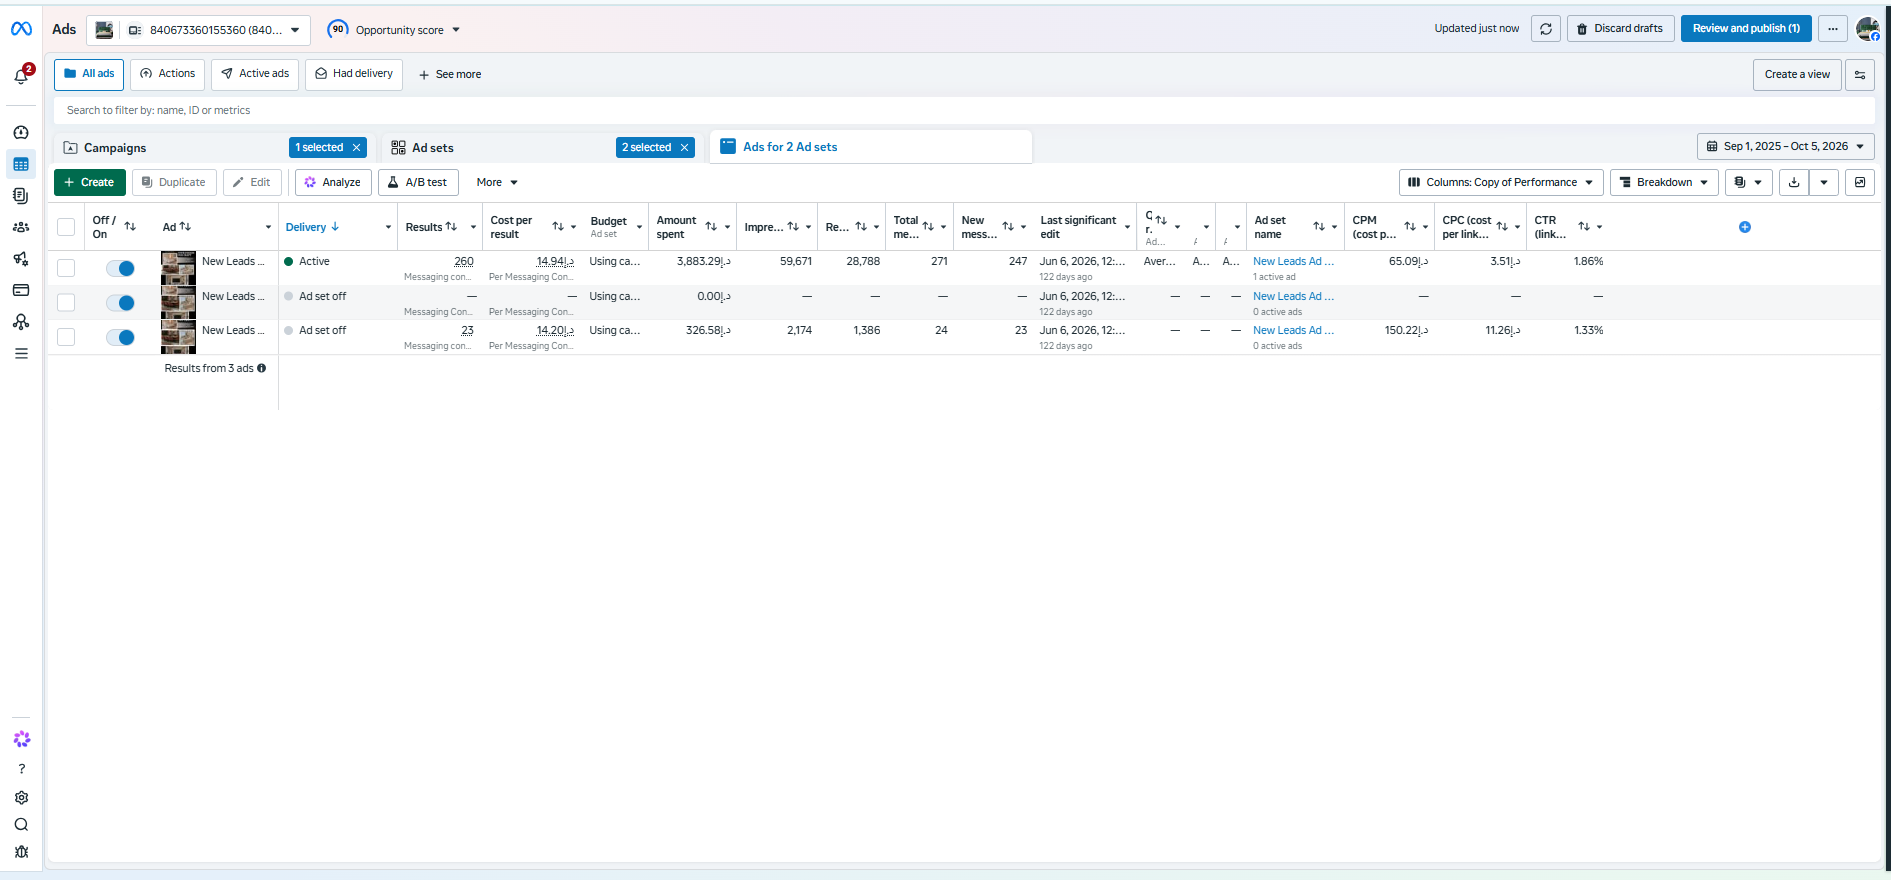
Task: Click Discard drafts button
Action: [1620, 29]
